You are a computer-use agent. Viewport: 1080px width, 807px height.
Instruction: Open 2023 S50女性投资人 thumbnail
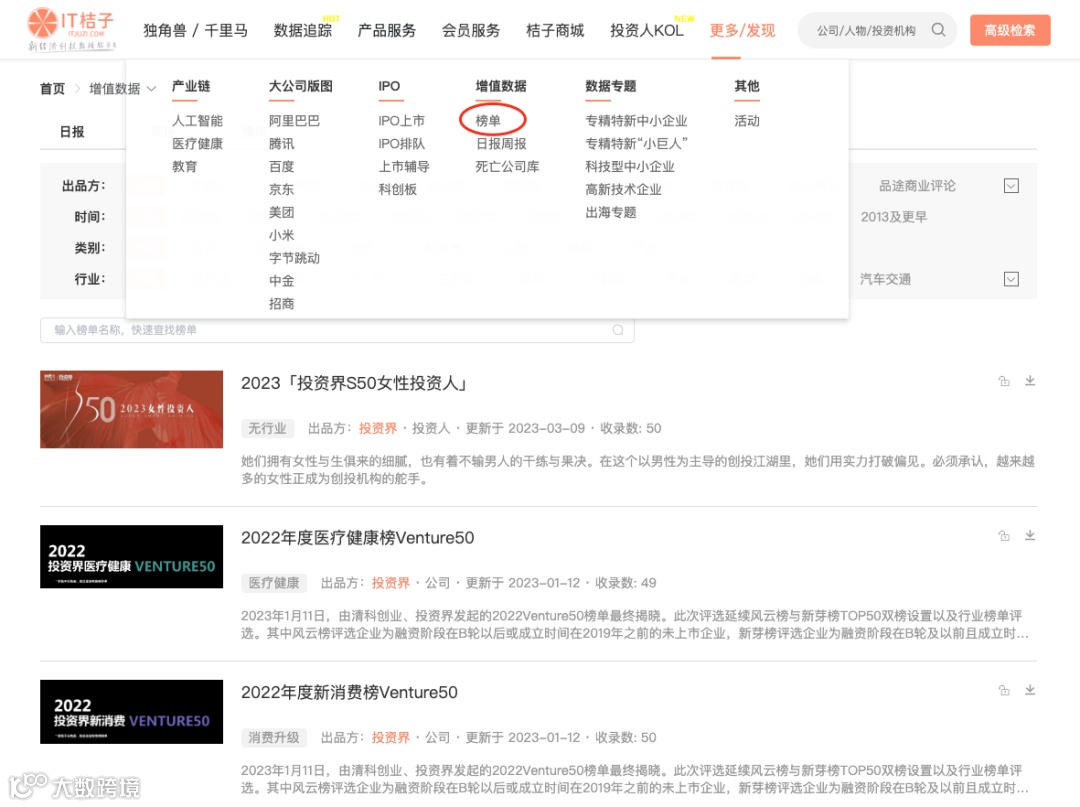pyautogui.click(x=132, y=409)
